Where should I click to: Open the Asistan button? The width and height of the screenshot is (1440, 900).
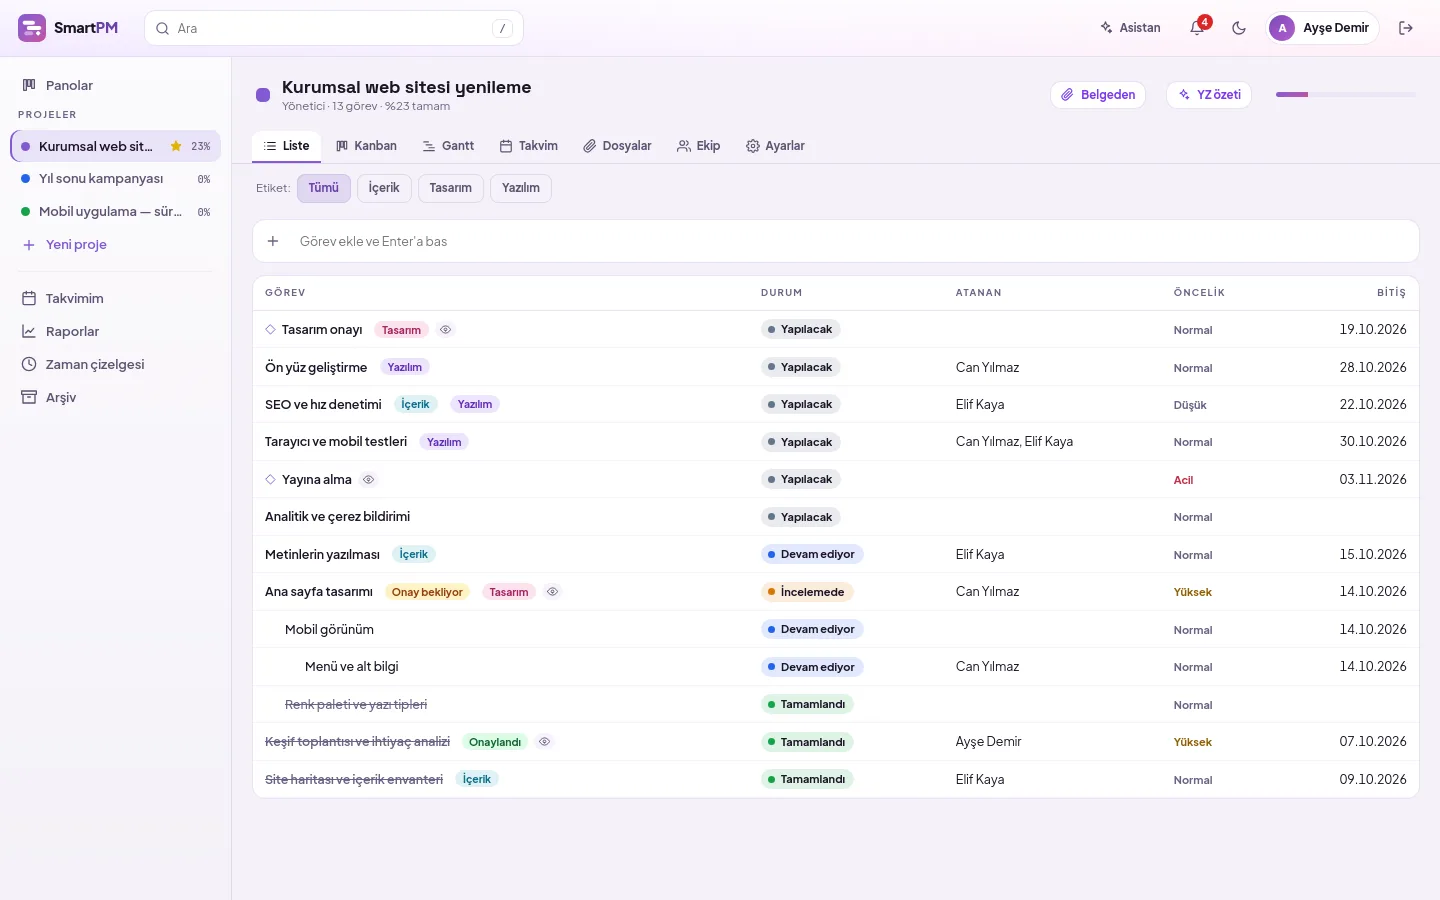pyautogui.click(x=1130, y=28)
